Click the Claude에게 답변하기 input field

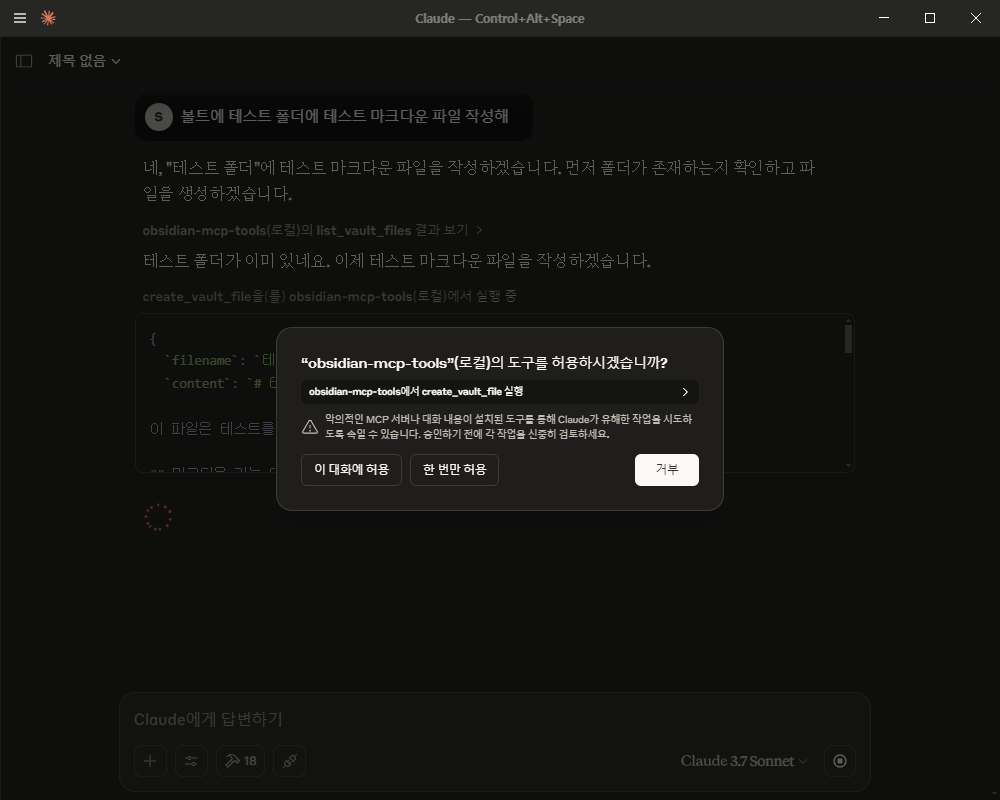(x=494, y=719)
